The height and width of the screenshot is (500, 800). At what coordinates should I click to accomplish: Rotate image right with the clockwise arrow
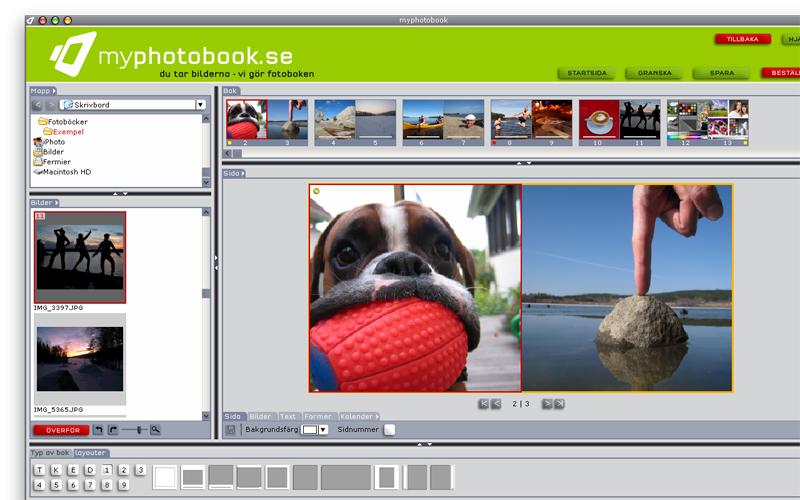pyautogui.click(x=113, y=429)
